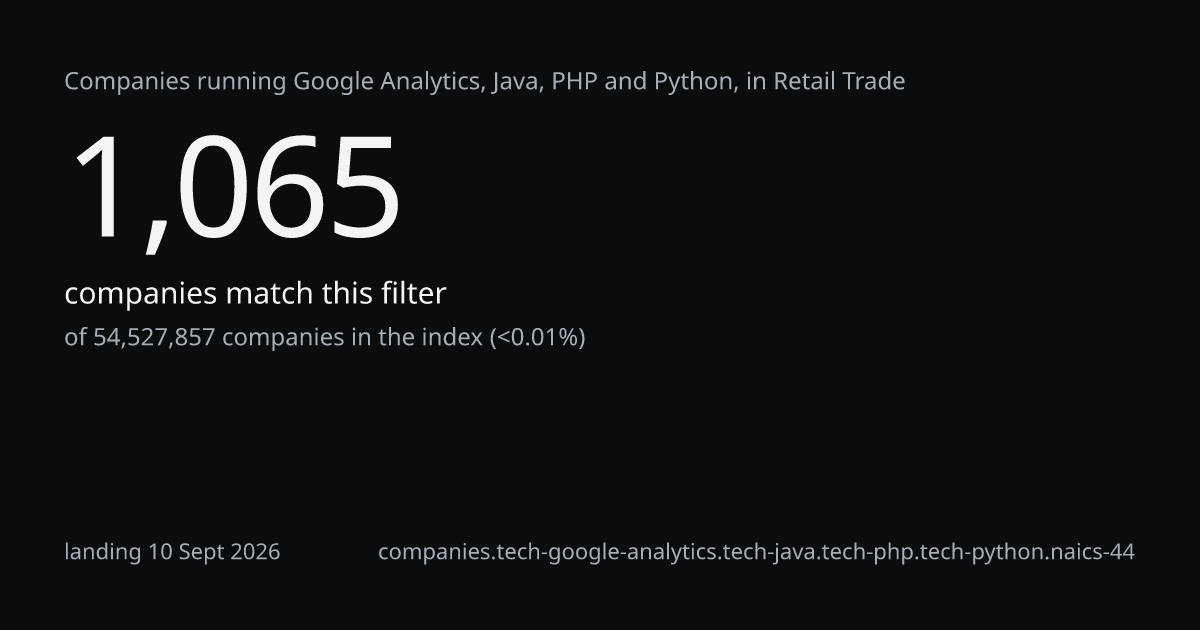Select the 'companies match this filter' text

point(255,294)
